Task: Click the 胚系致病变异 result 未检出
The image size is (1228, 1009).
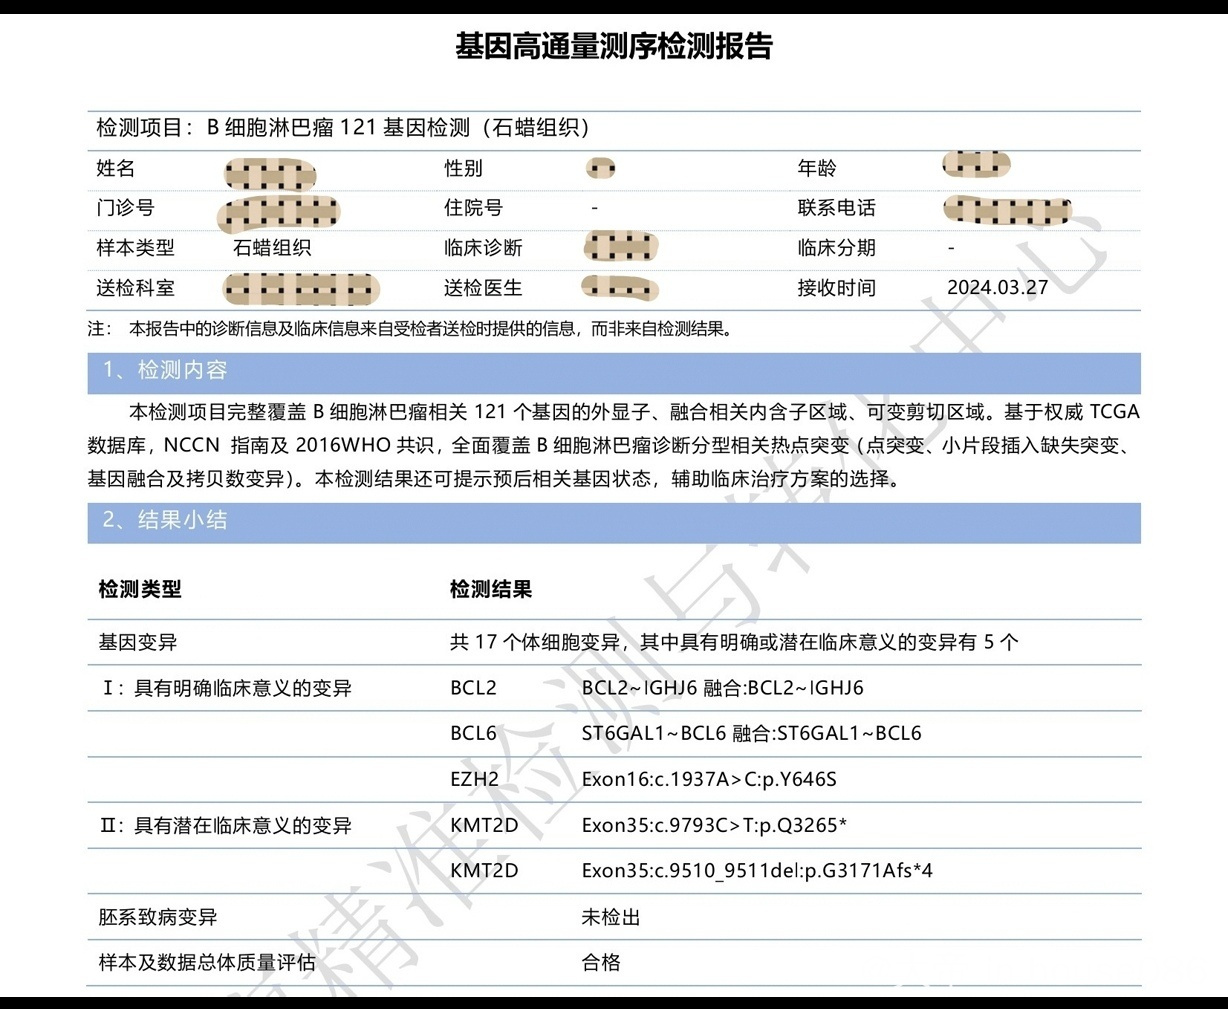Action: click(611, 917)
